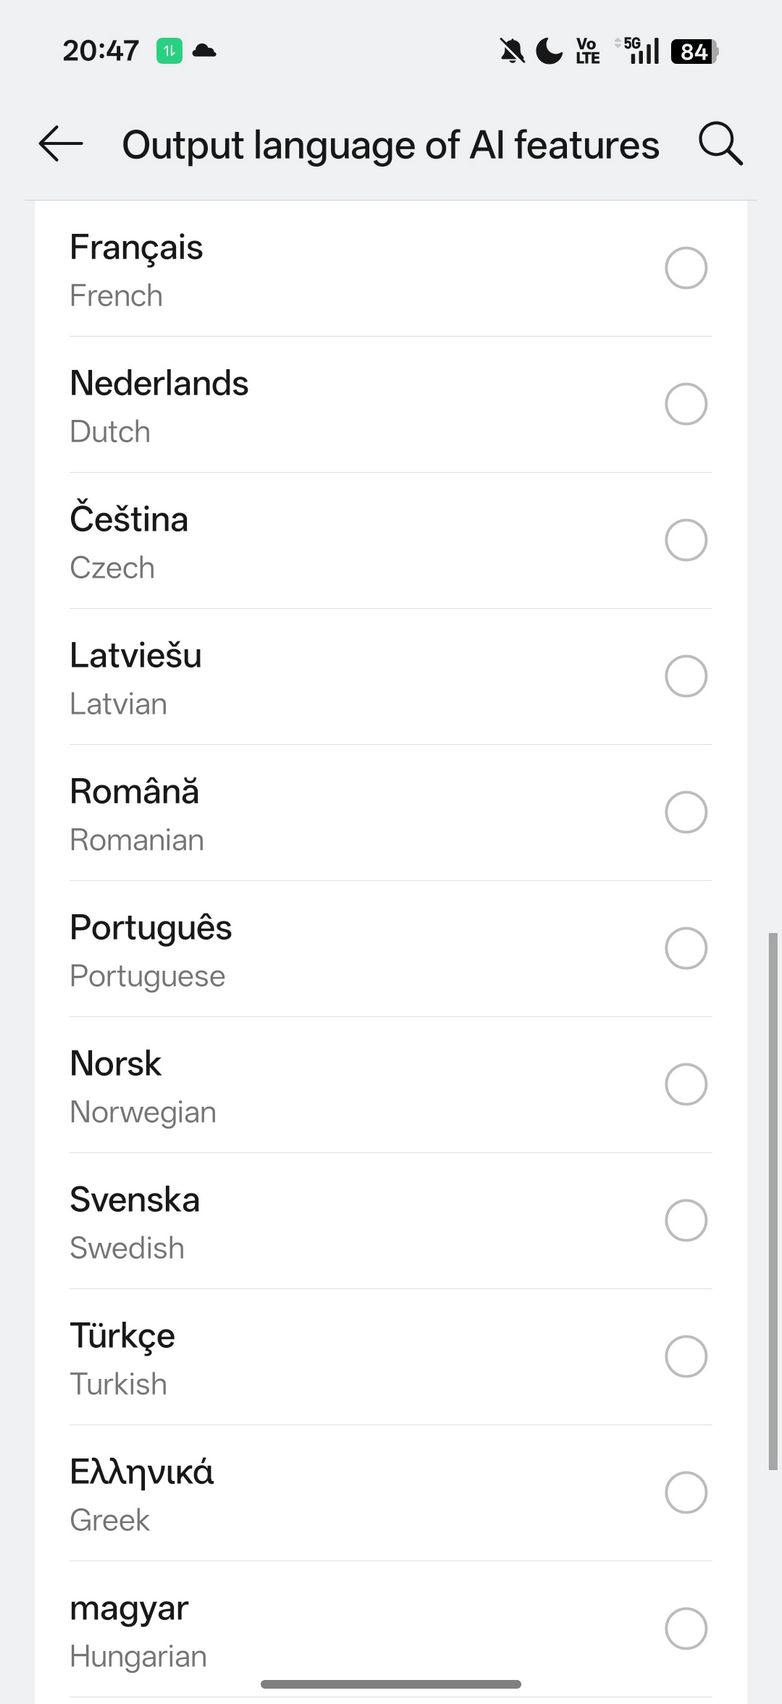The image size is (782, 1704).
Task: Click the vertical scrollbar on the right
Action: coord(772,1200)
